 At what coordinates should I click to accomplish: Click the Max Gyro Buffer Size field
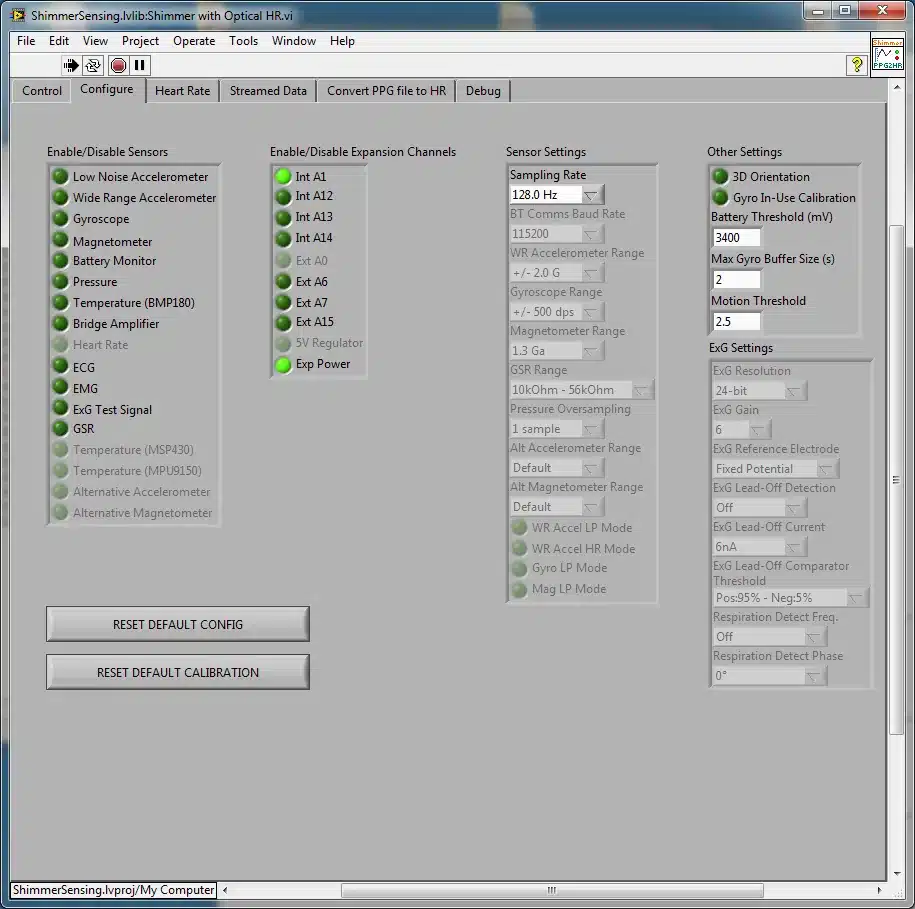pos(736,279)
